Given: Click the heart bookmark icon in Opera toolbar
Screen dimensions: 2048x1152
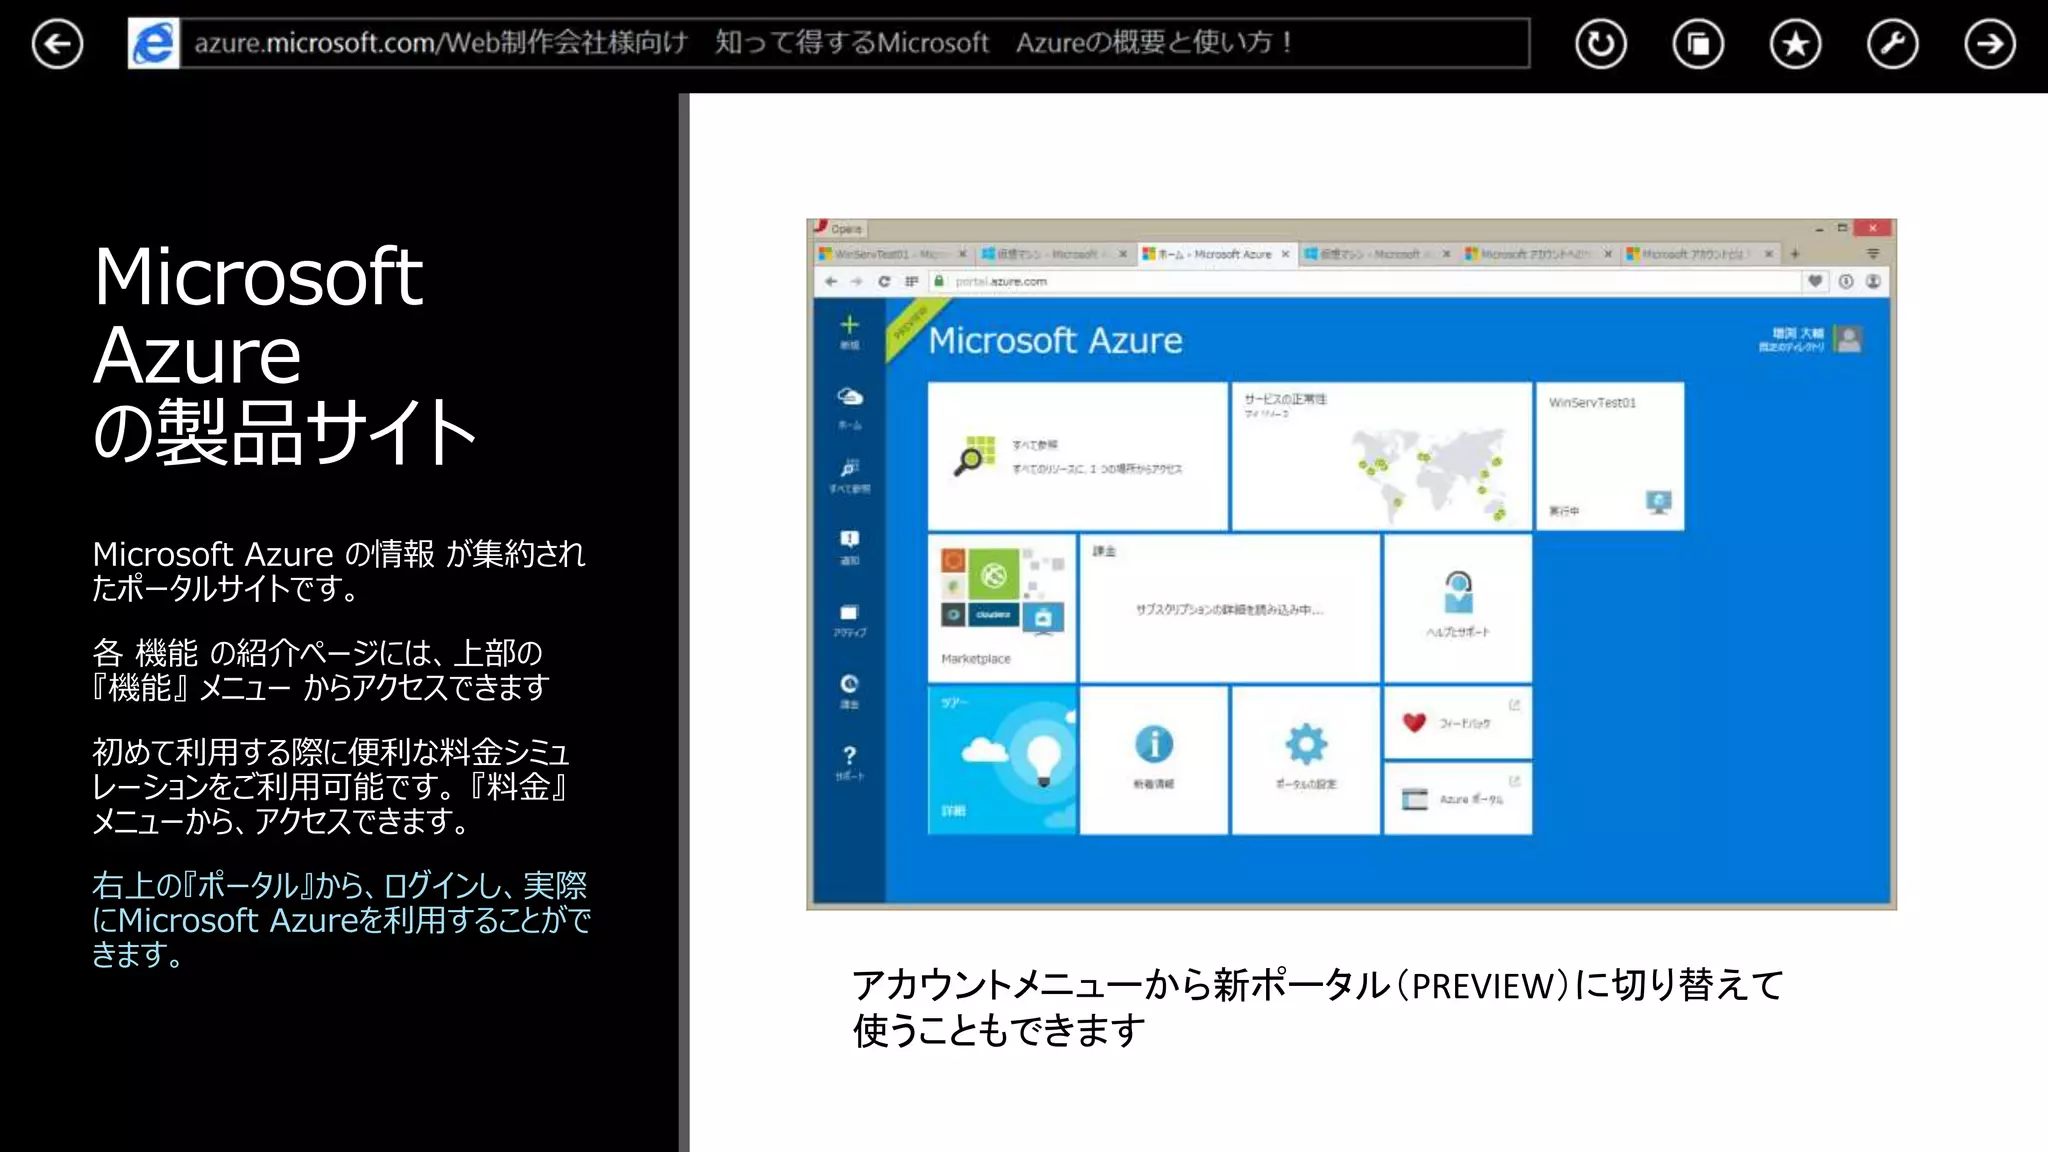Looking at the screenshot, I should (x=1814, y=281).
